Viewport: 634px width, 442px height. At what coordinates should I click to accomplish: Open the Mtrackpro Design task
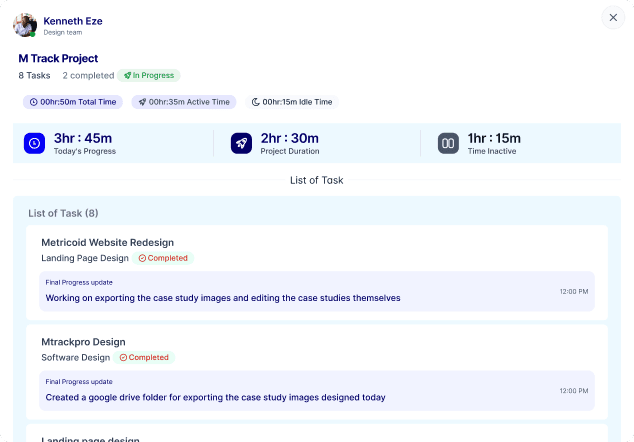[x=83, y=342]
